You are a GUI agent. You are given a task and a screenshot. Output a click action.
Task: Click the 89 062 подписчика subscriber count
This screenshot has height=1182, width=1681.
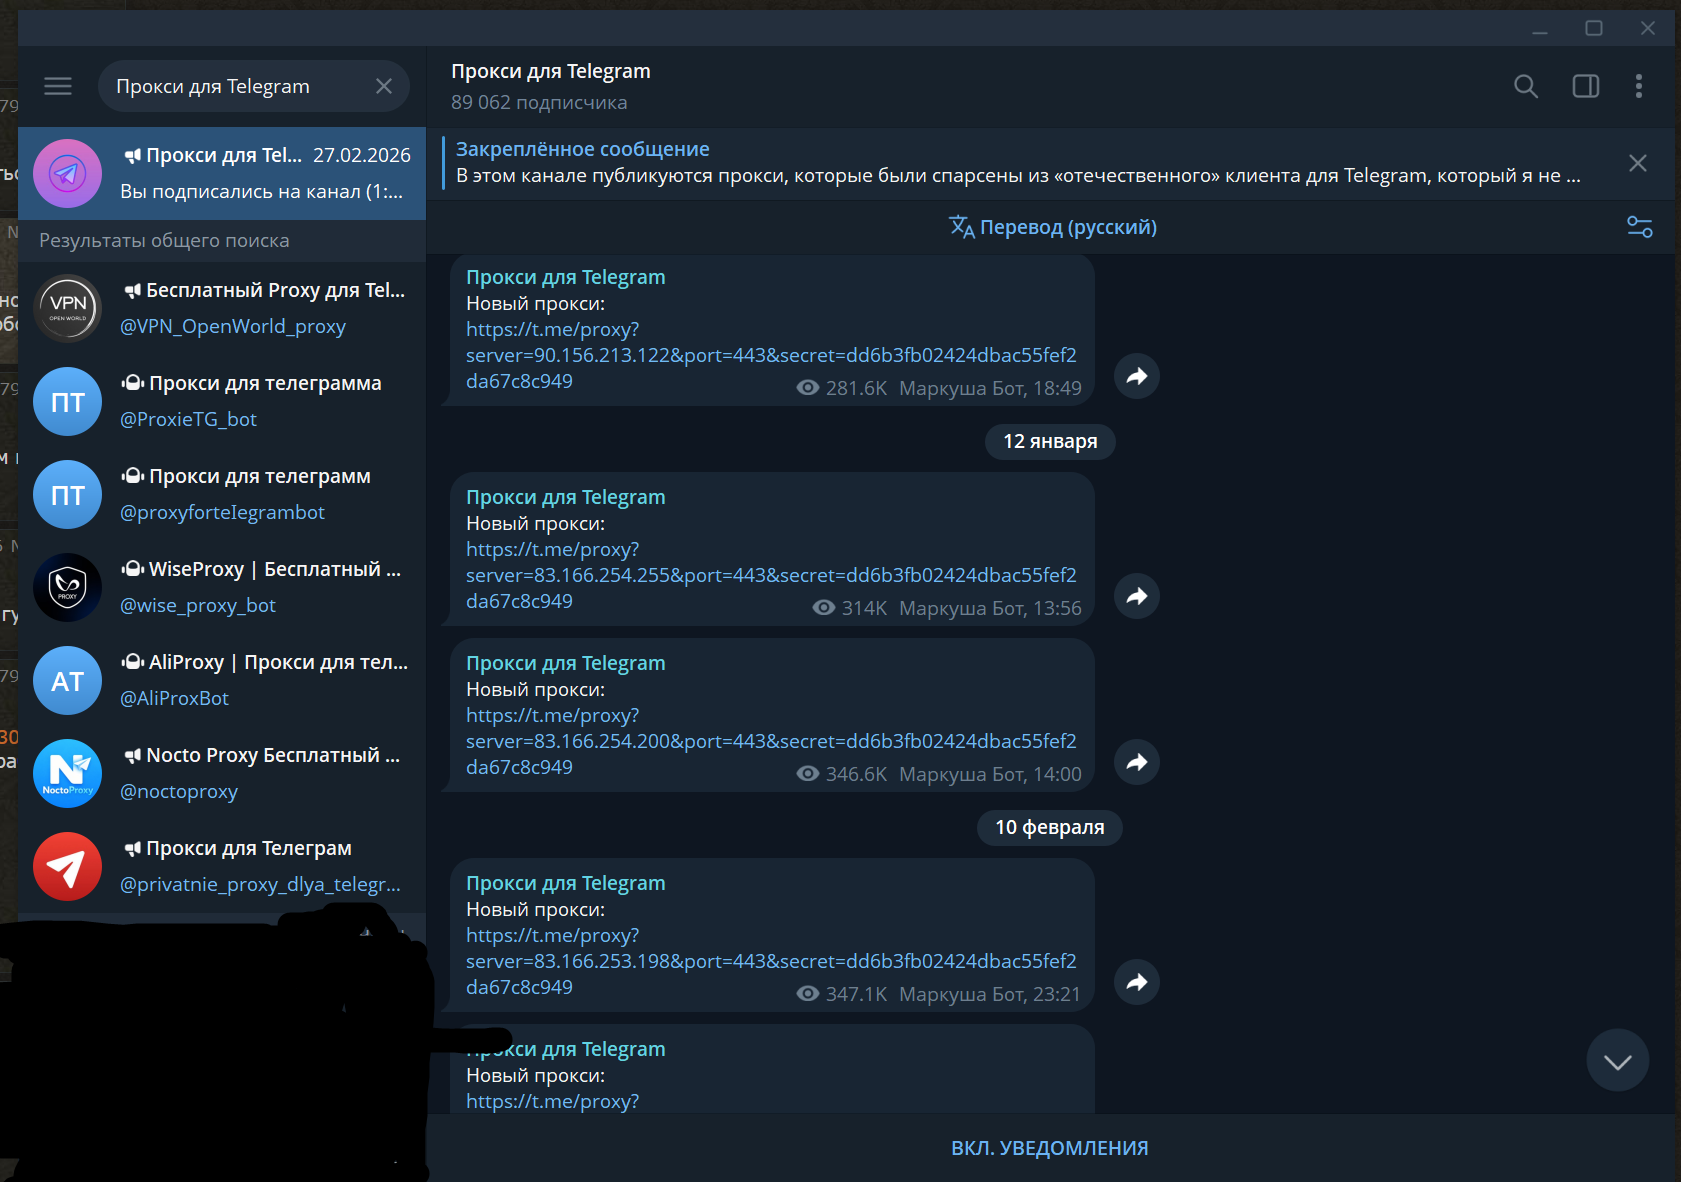click(x=539, y=103)
